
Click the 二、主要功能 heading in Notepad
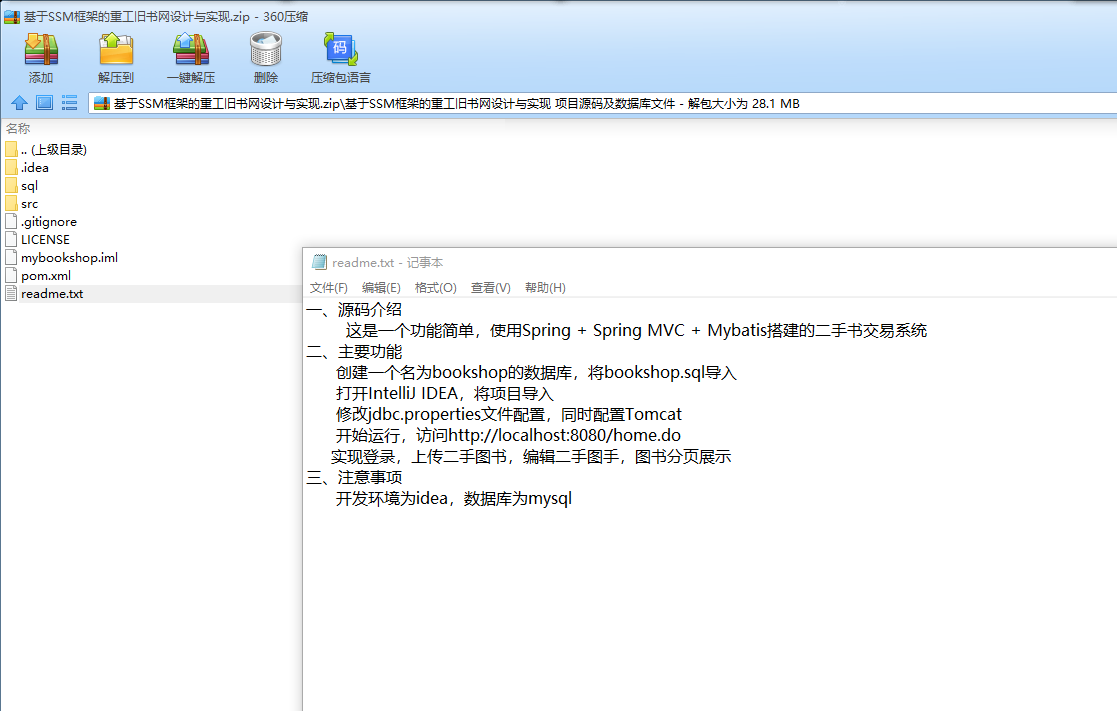pyautogui.click(x=354, y=352)
